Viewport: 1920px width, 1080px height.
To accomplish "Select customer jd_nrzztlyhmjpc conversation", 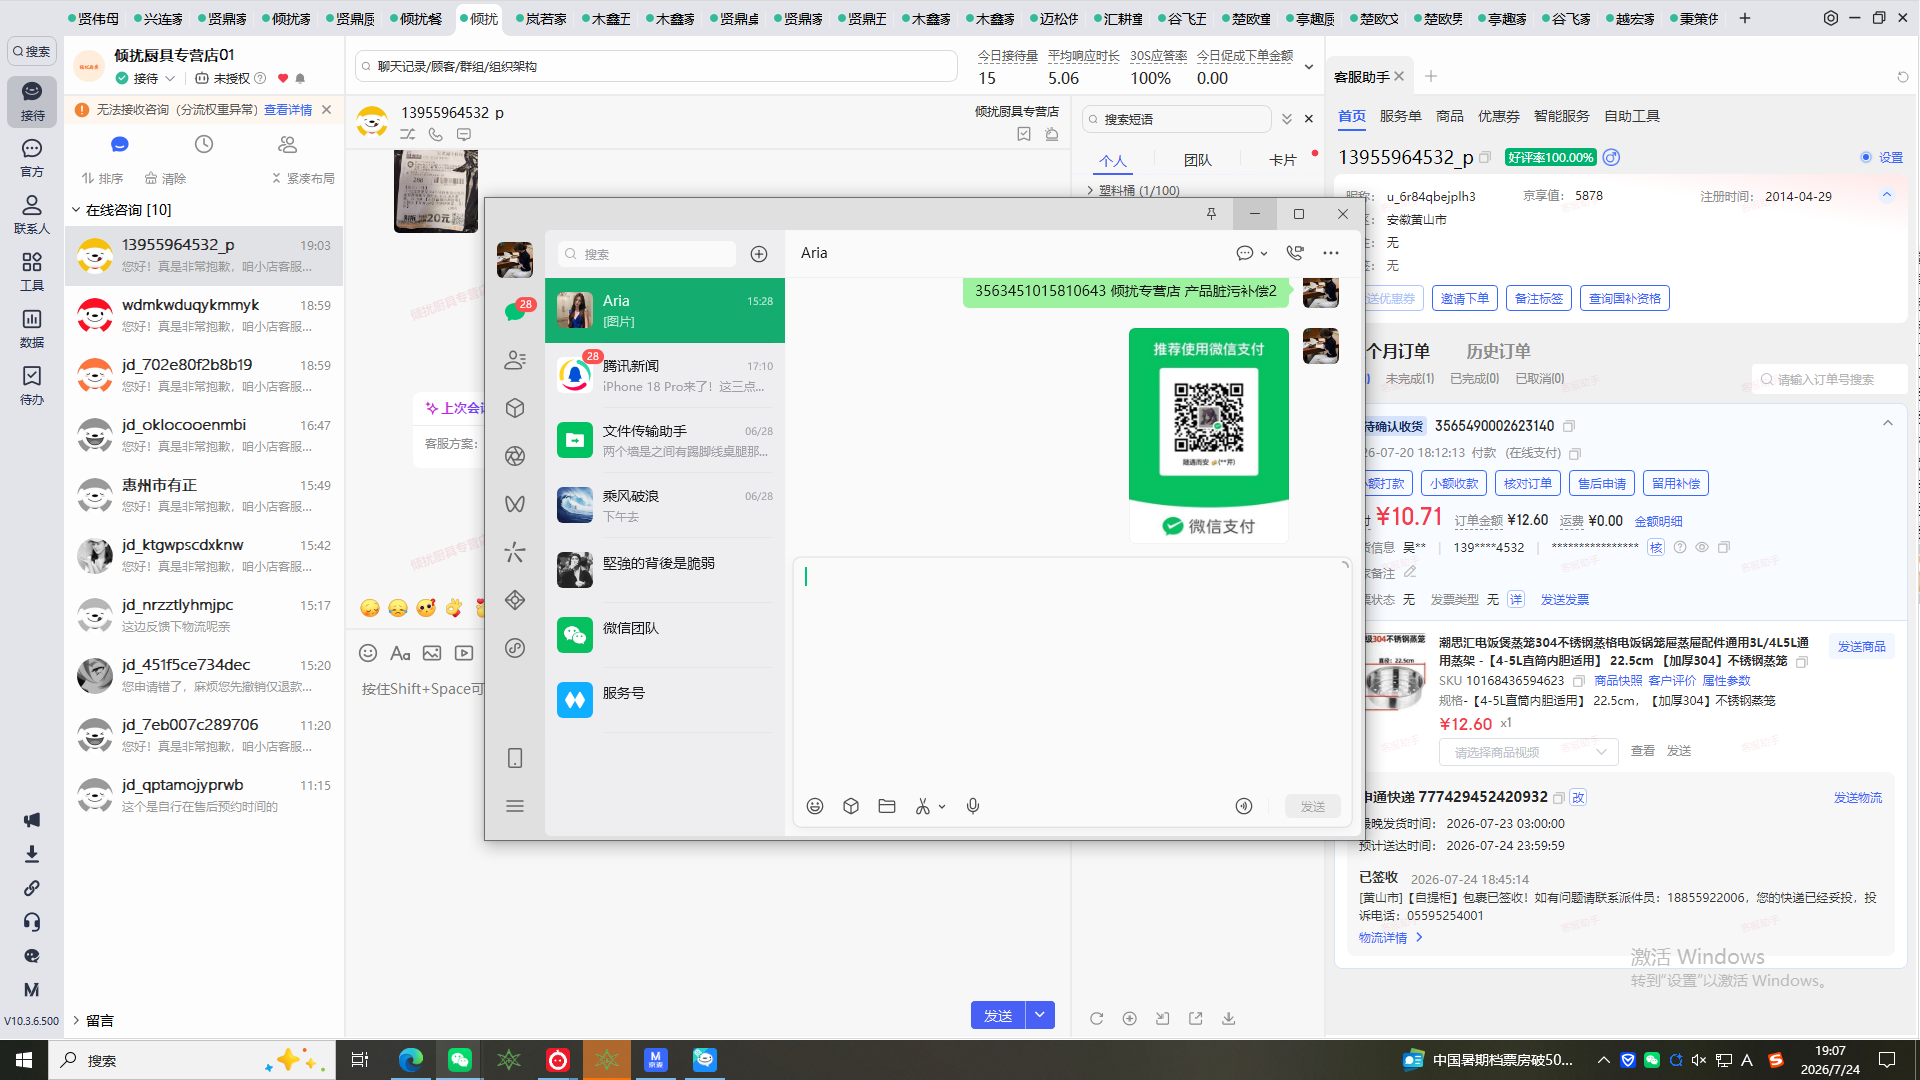I will click(204, 615).
